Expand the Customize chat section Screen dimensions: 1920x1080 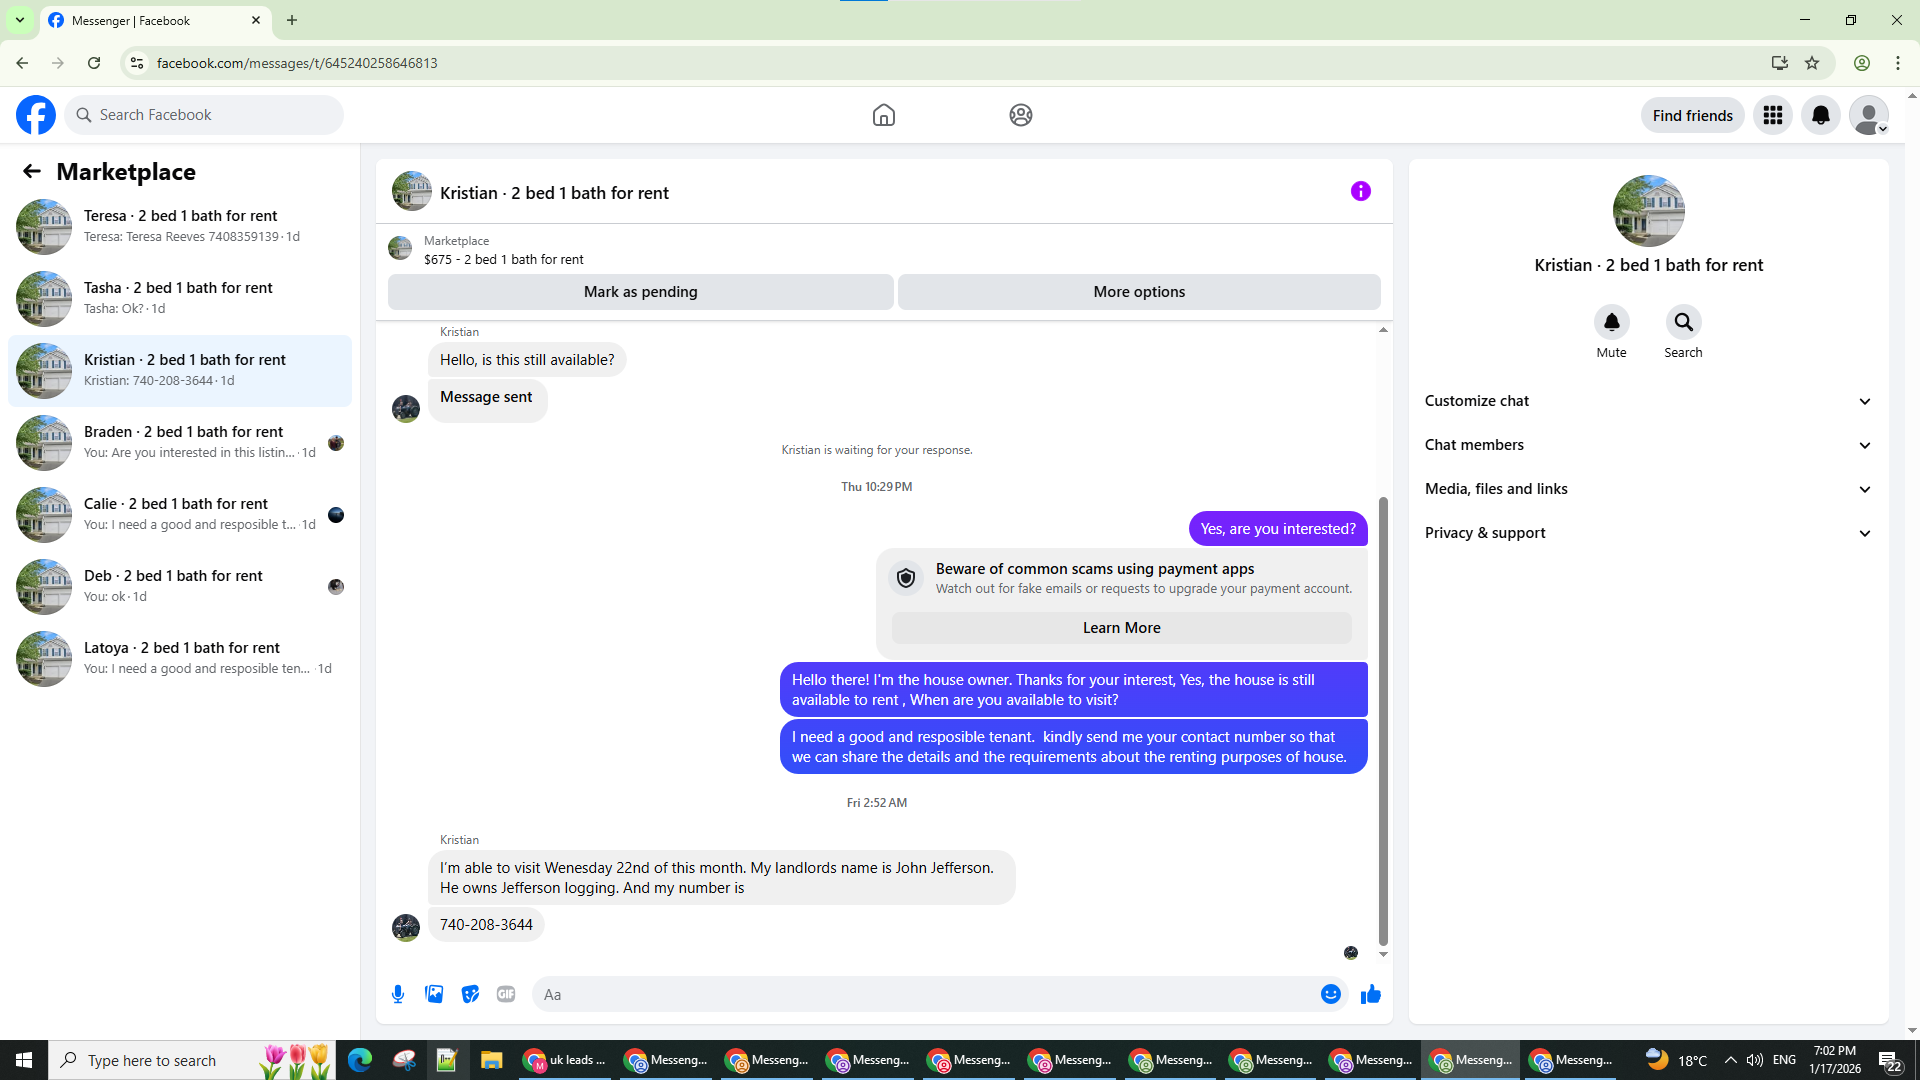click(1648, 401)
